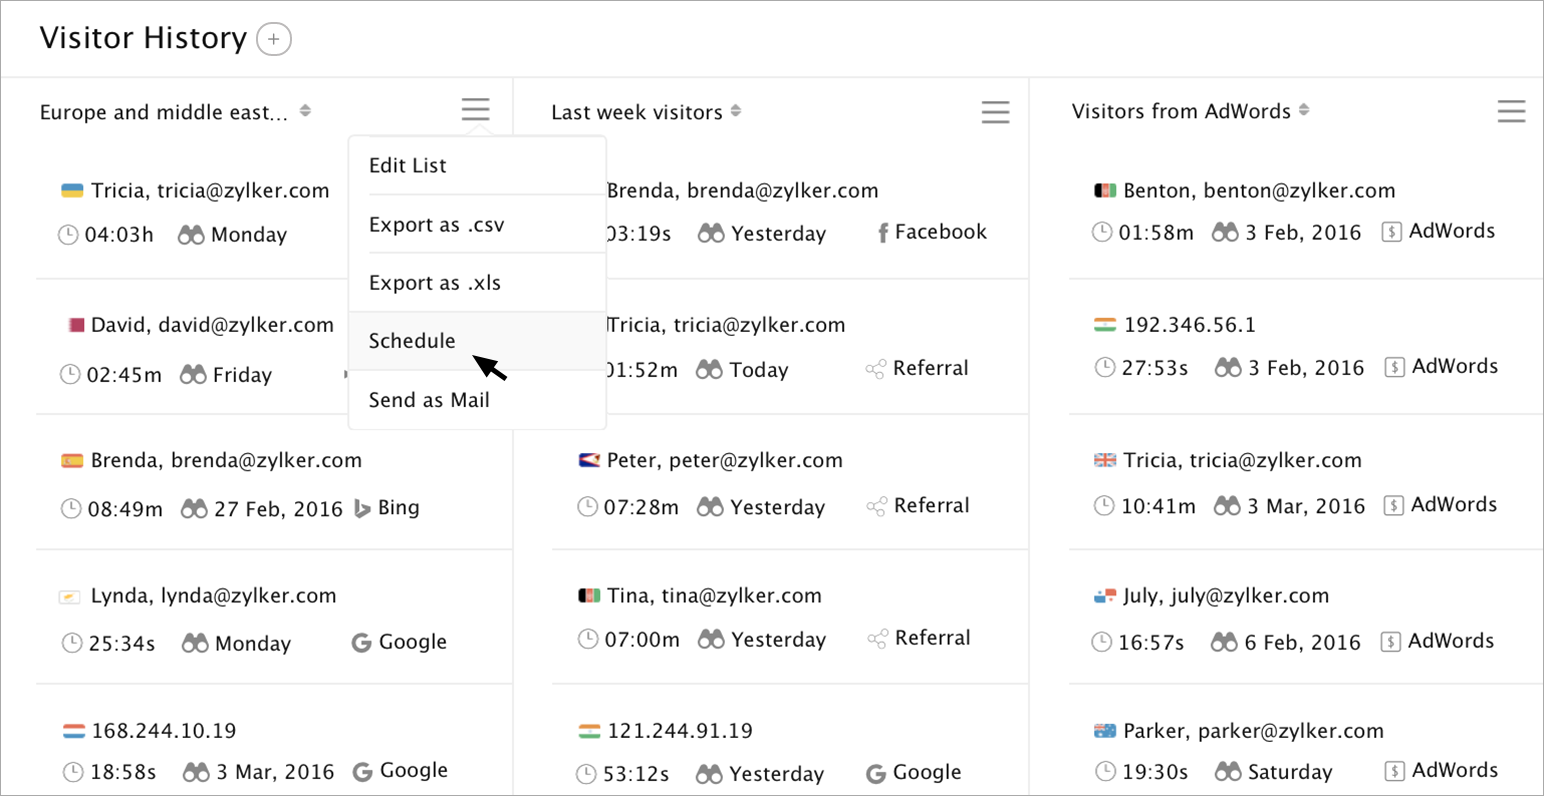
Task: Click the AdWords icon in Benton's row
Action: tap(1391, 232)
